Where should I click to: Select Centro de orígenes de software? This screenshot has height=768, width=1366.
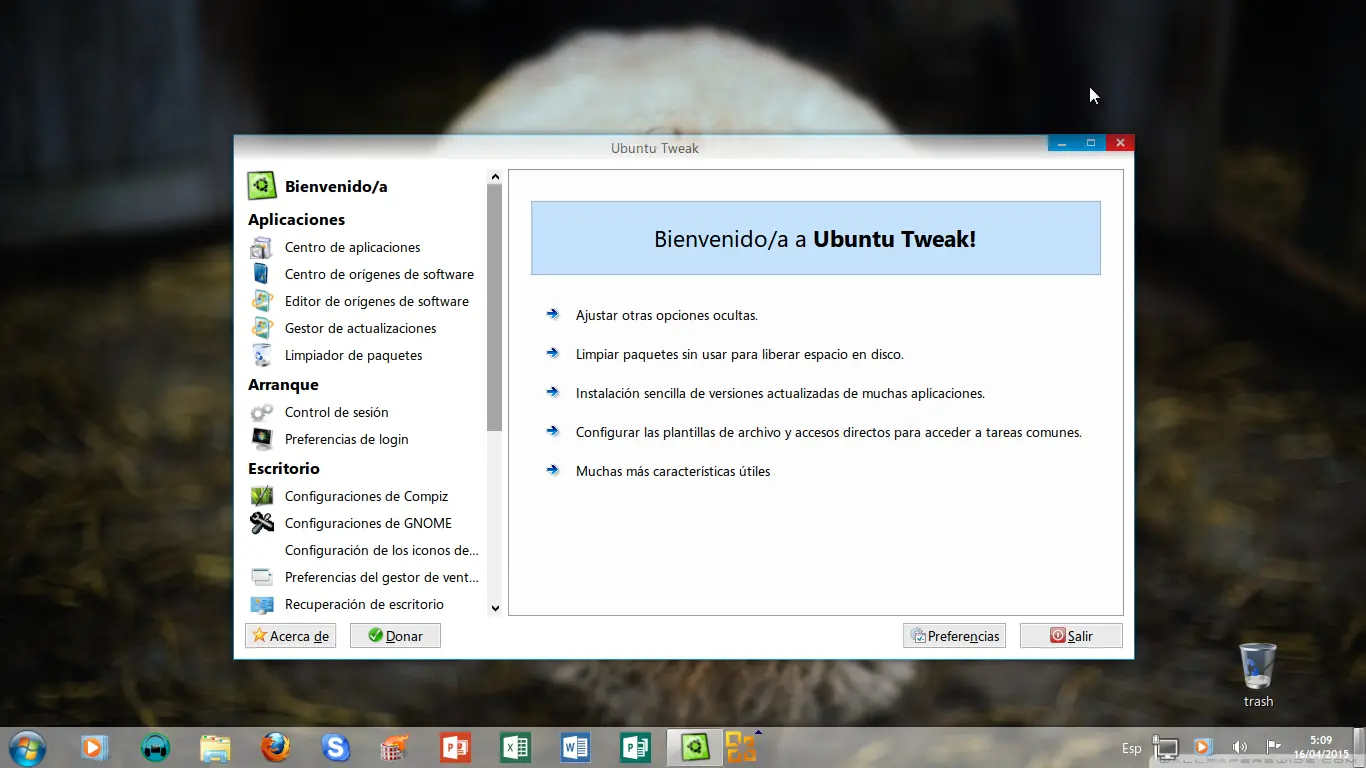[379, 274]
